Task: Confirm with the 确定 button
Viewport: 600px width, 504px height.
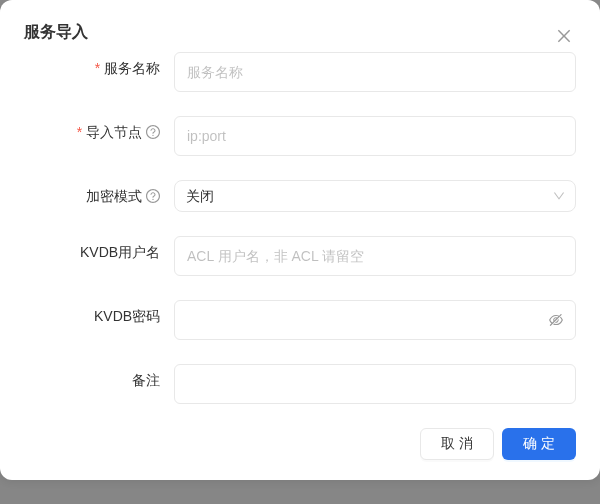Action: (x=539, y=444)
